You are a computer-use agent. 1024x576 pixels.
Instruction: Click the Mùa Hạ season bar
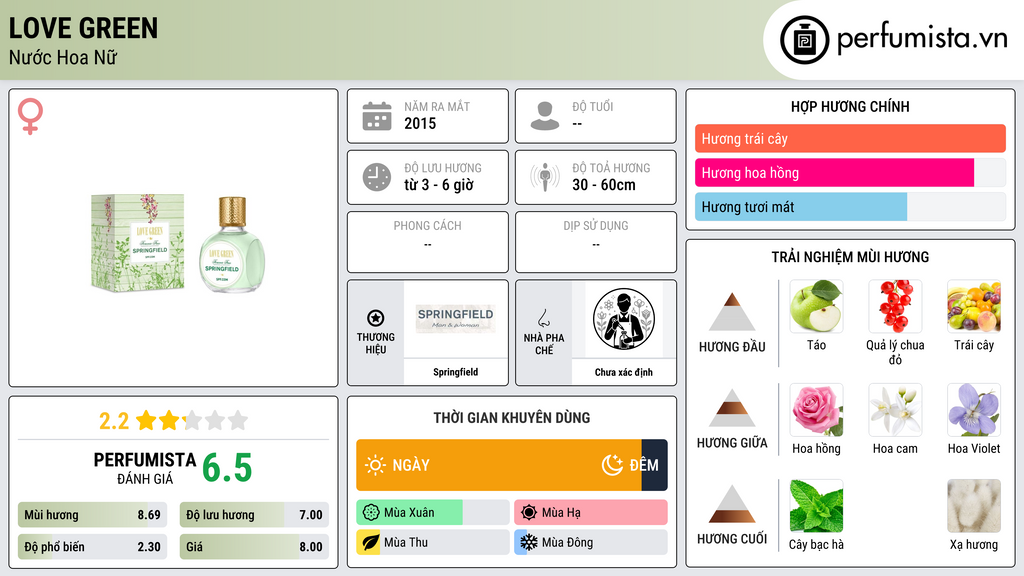tap(591, 513)
